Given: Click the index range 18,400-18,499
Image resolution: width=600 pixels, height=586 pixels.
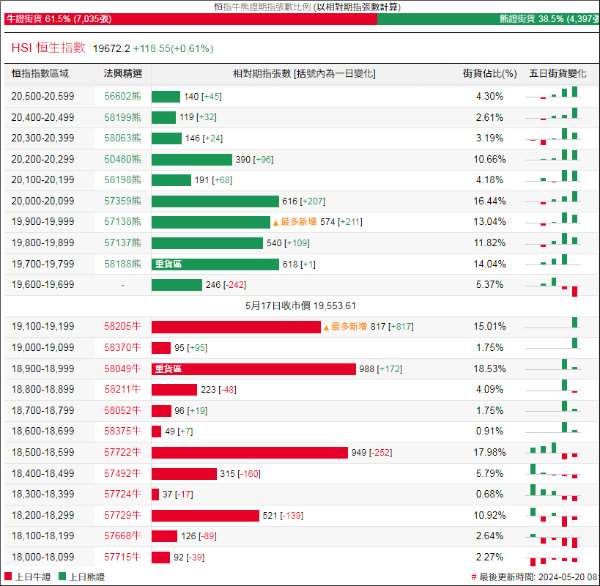Looking at the screenshot, I should tap(43, 473).
